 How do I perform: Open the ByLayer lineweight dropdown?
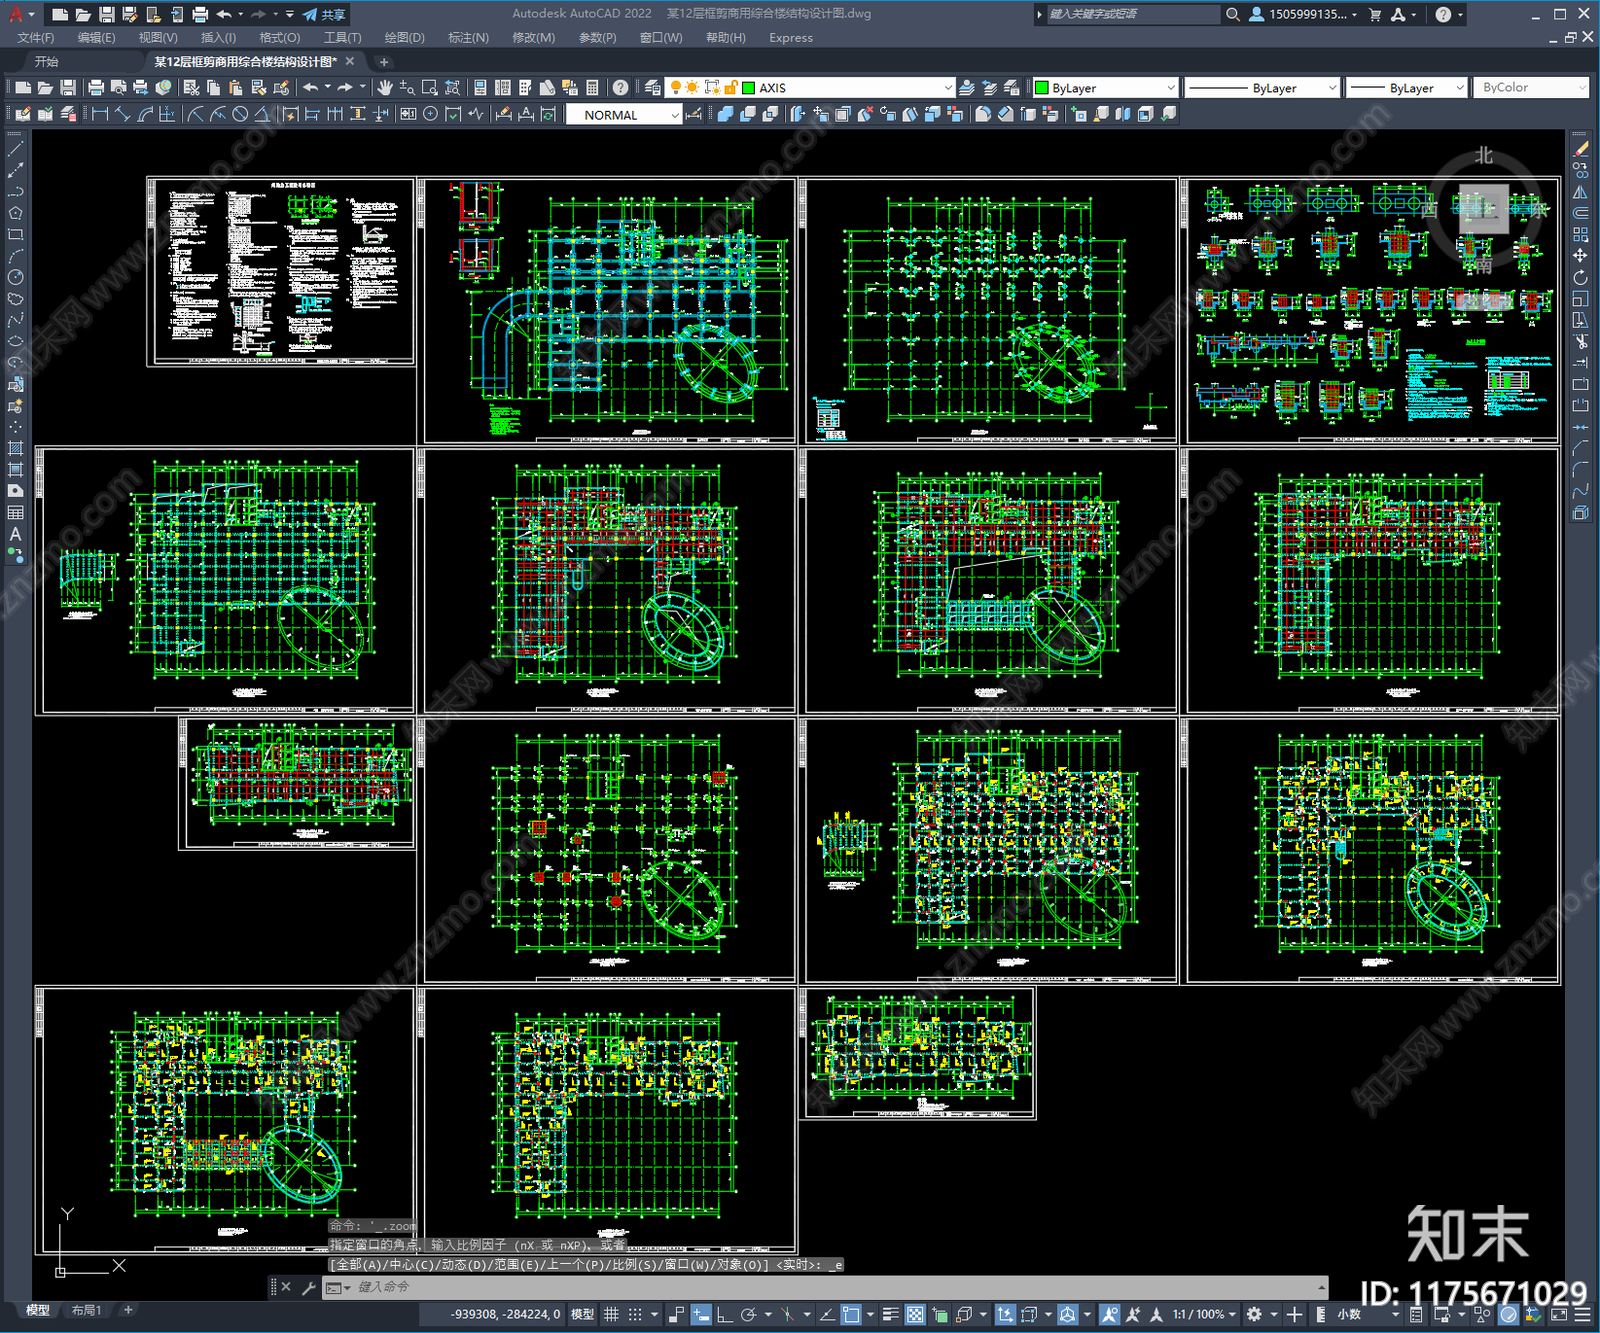[x=1459, y=88]
